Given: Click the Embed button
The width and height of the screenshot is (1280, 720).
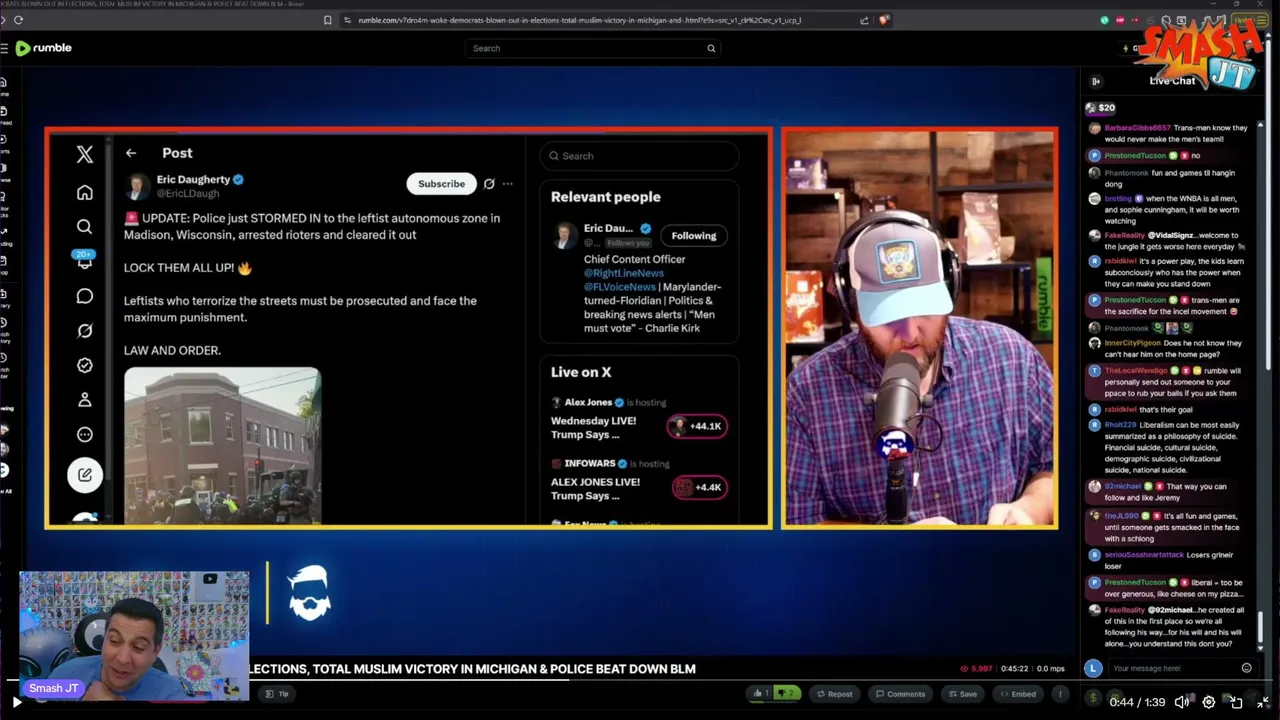Looking at the screenshot, I should [x=1017, y=694].
